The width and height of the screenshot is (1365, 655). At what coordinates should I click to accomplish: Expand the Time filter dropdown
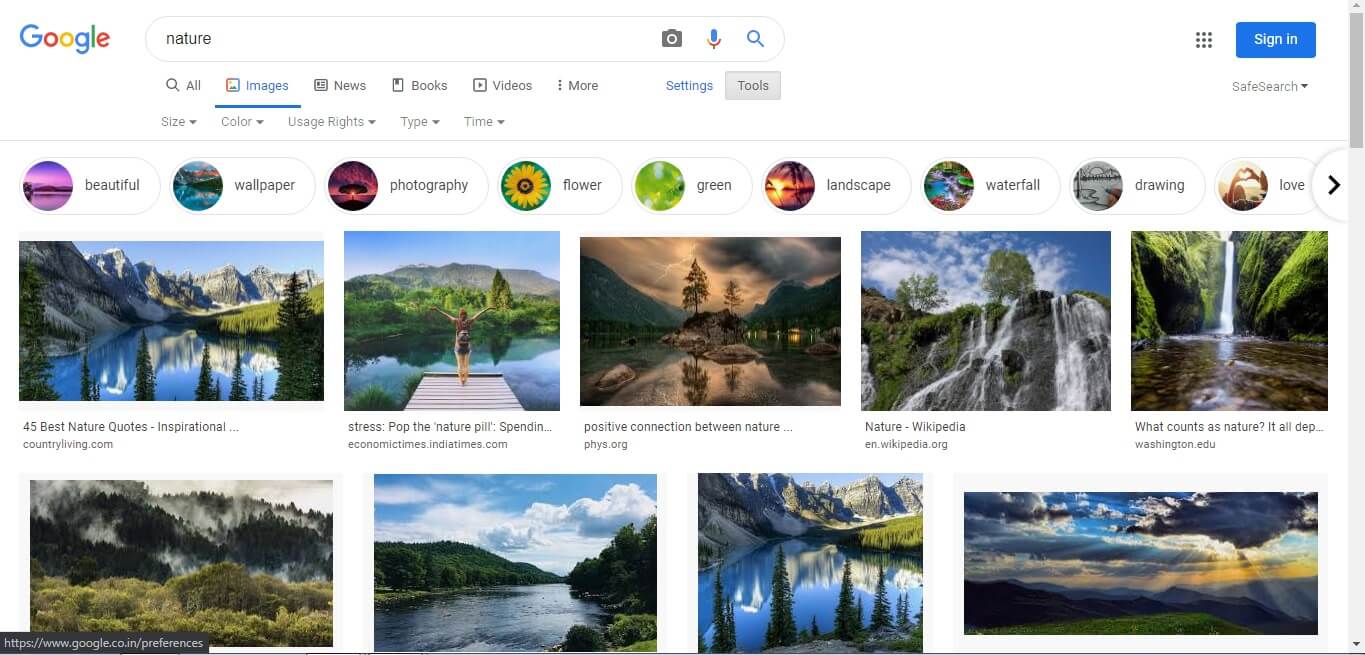click(x=483, y=121)
